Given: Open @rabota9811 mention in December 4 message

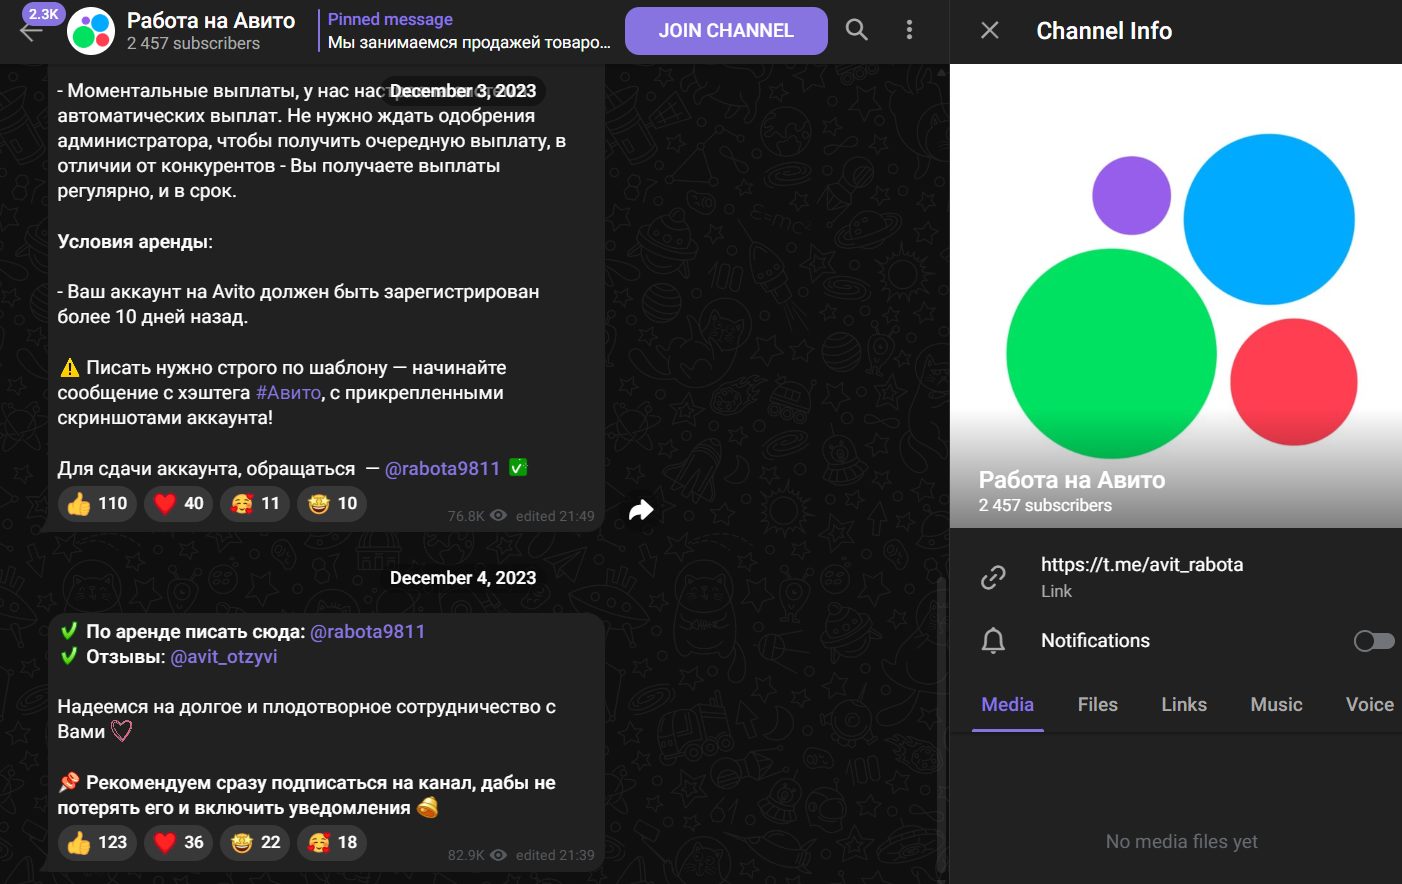Looking at the screenshot, I should (368, 632).
